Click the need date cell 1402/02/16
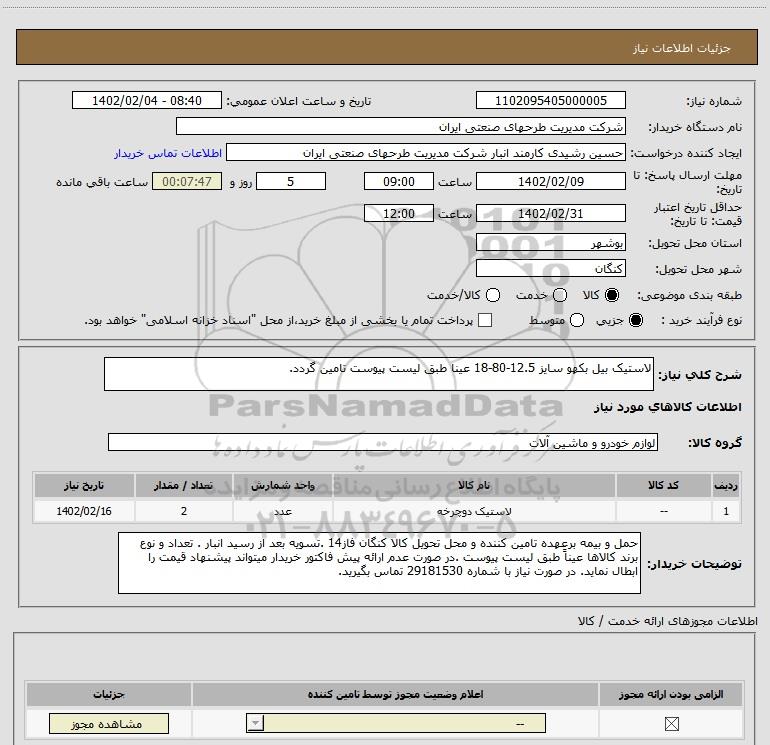770x745 pixels. 84,511
